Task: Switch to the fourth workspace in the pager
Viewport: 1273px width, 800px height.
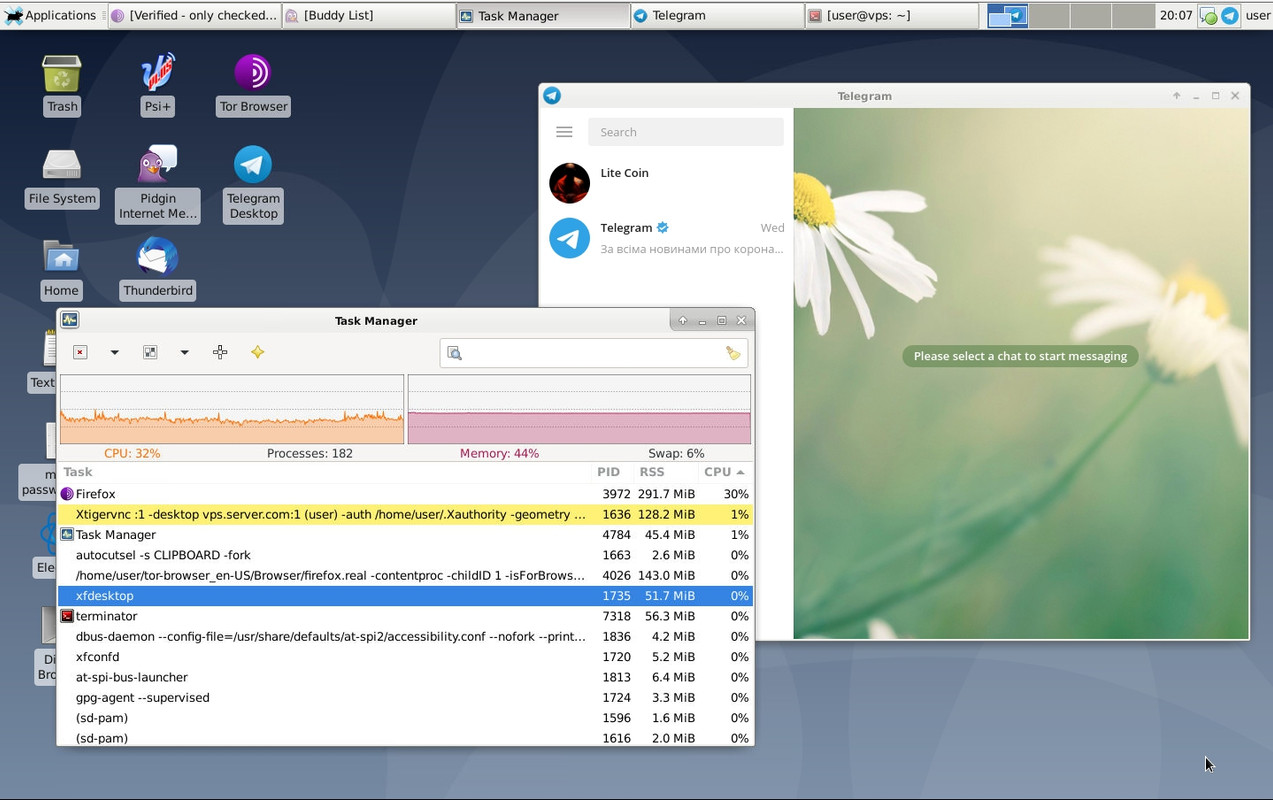Action: [x=1131, y=15]
